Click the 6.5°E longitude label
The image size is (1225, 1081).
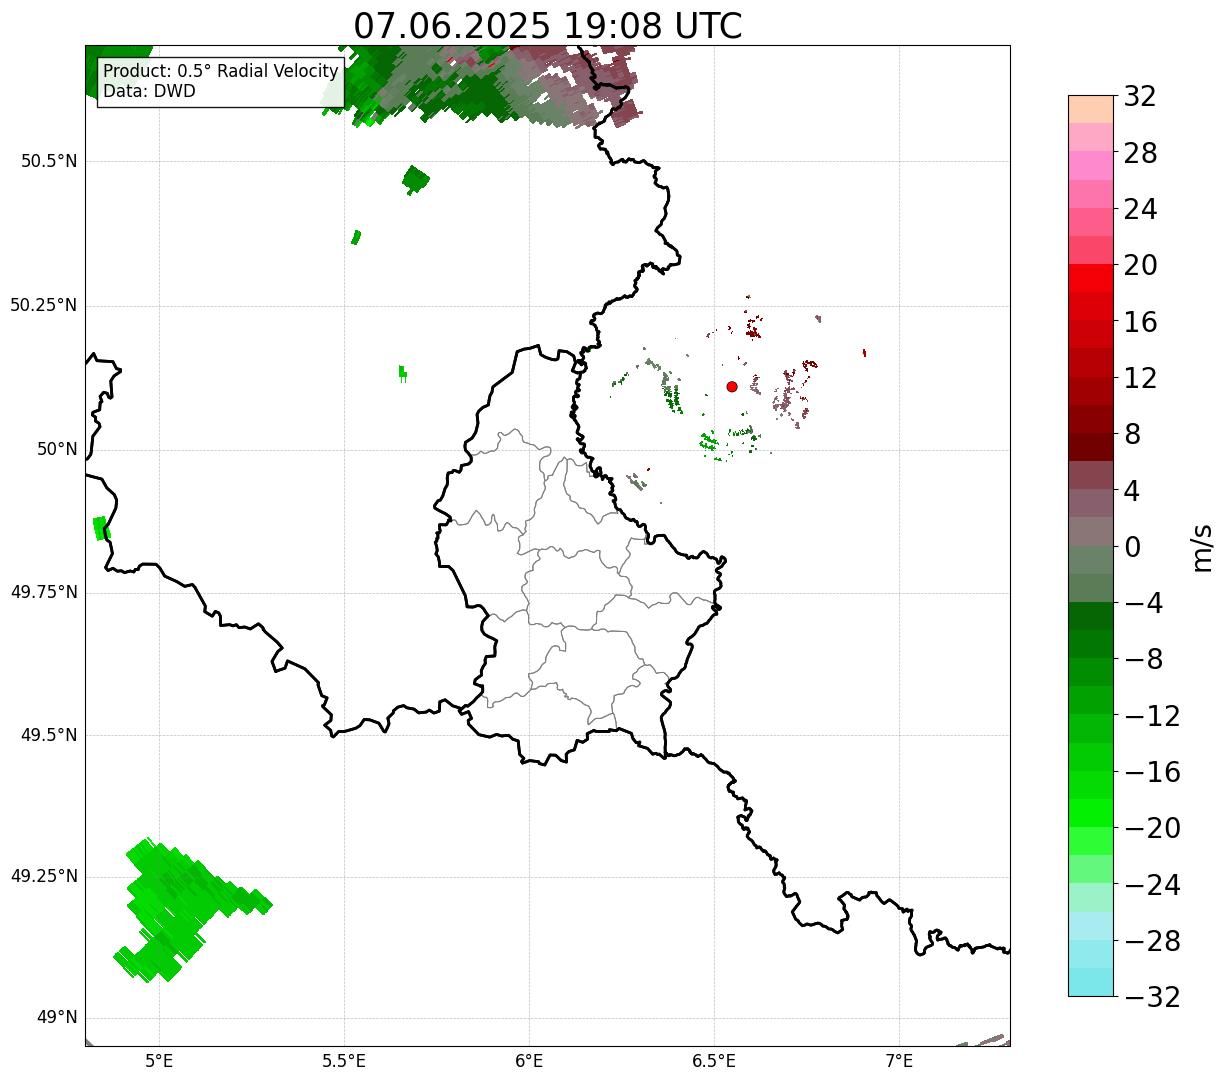pos(714,1060)
